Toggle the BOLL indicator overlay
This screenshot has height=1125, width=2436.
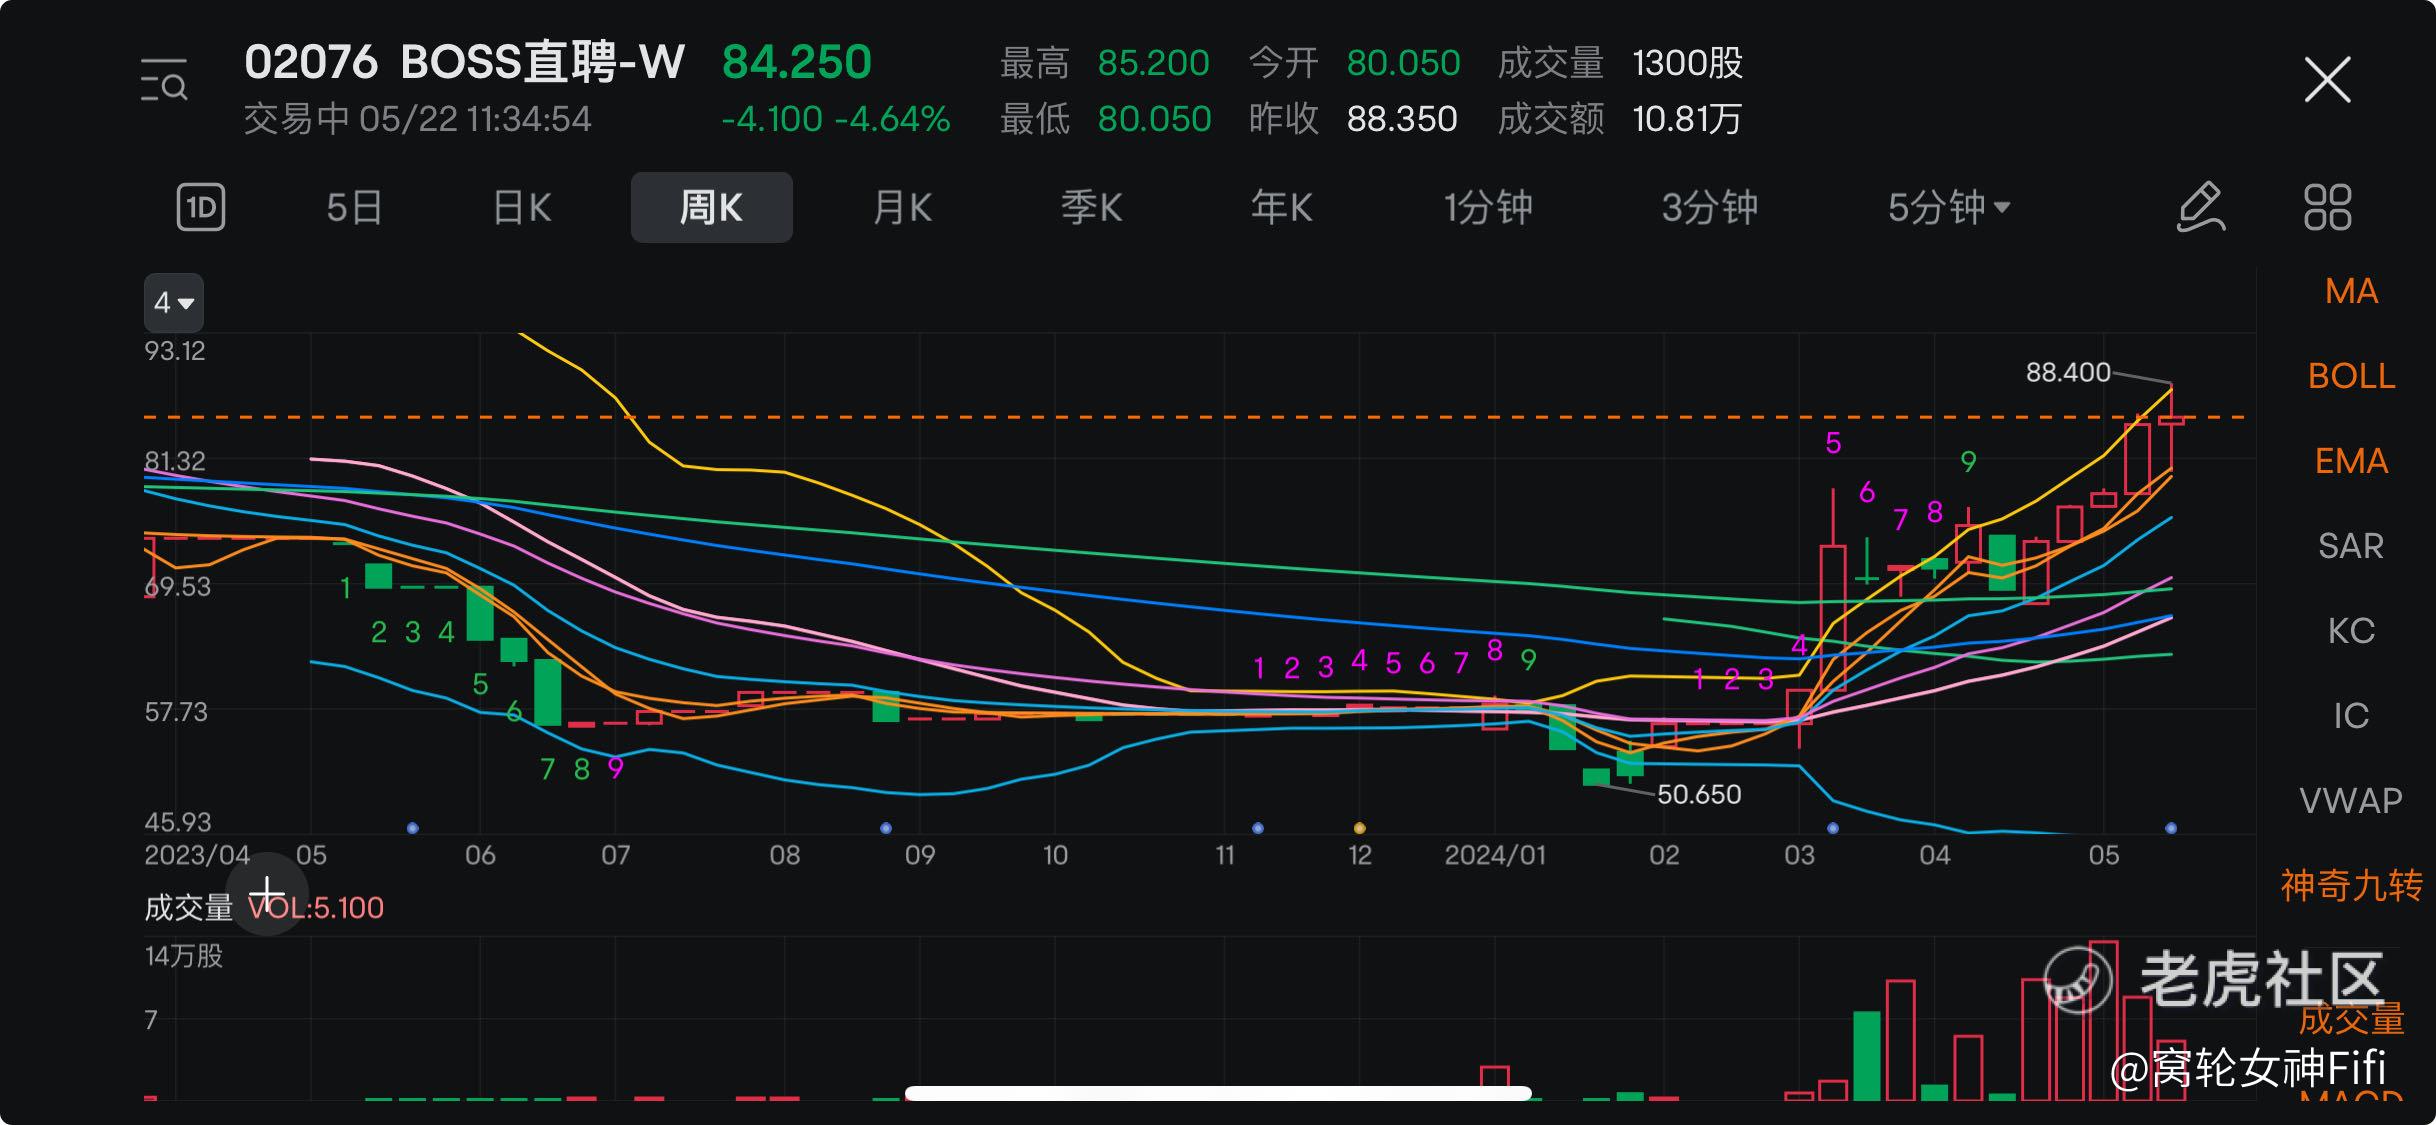(2350, 376)
